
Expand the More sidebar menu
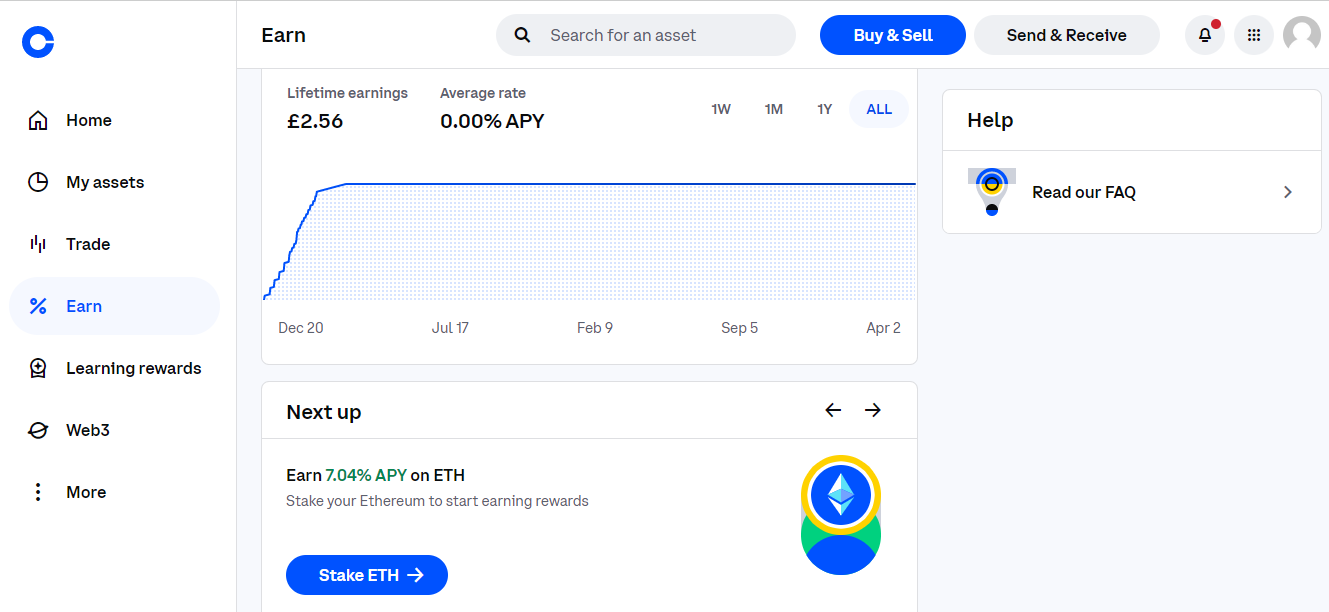point(38,492)
